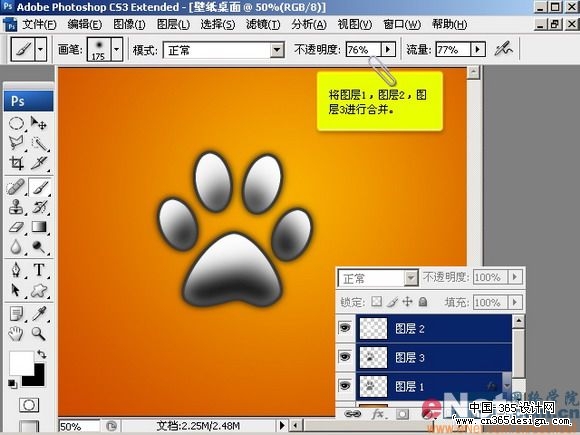Open the 图层(L) menu
Viewport: 580px width, 435px height.
point(173,24)
